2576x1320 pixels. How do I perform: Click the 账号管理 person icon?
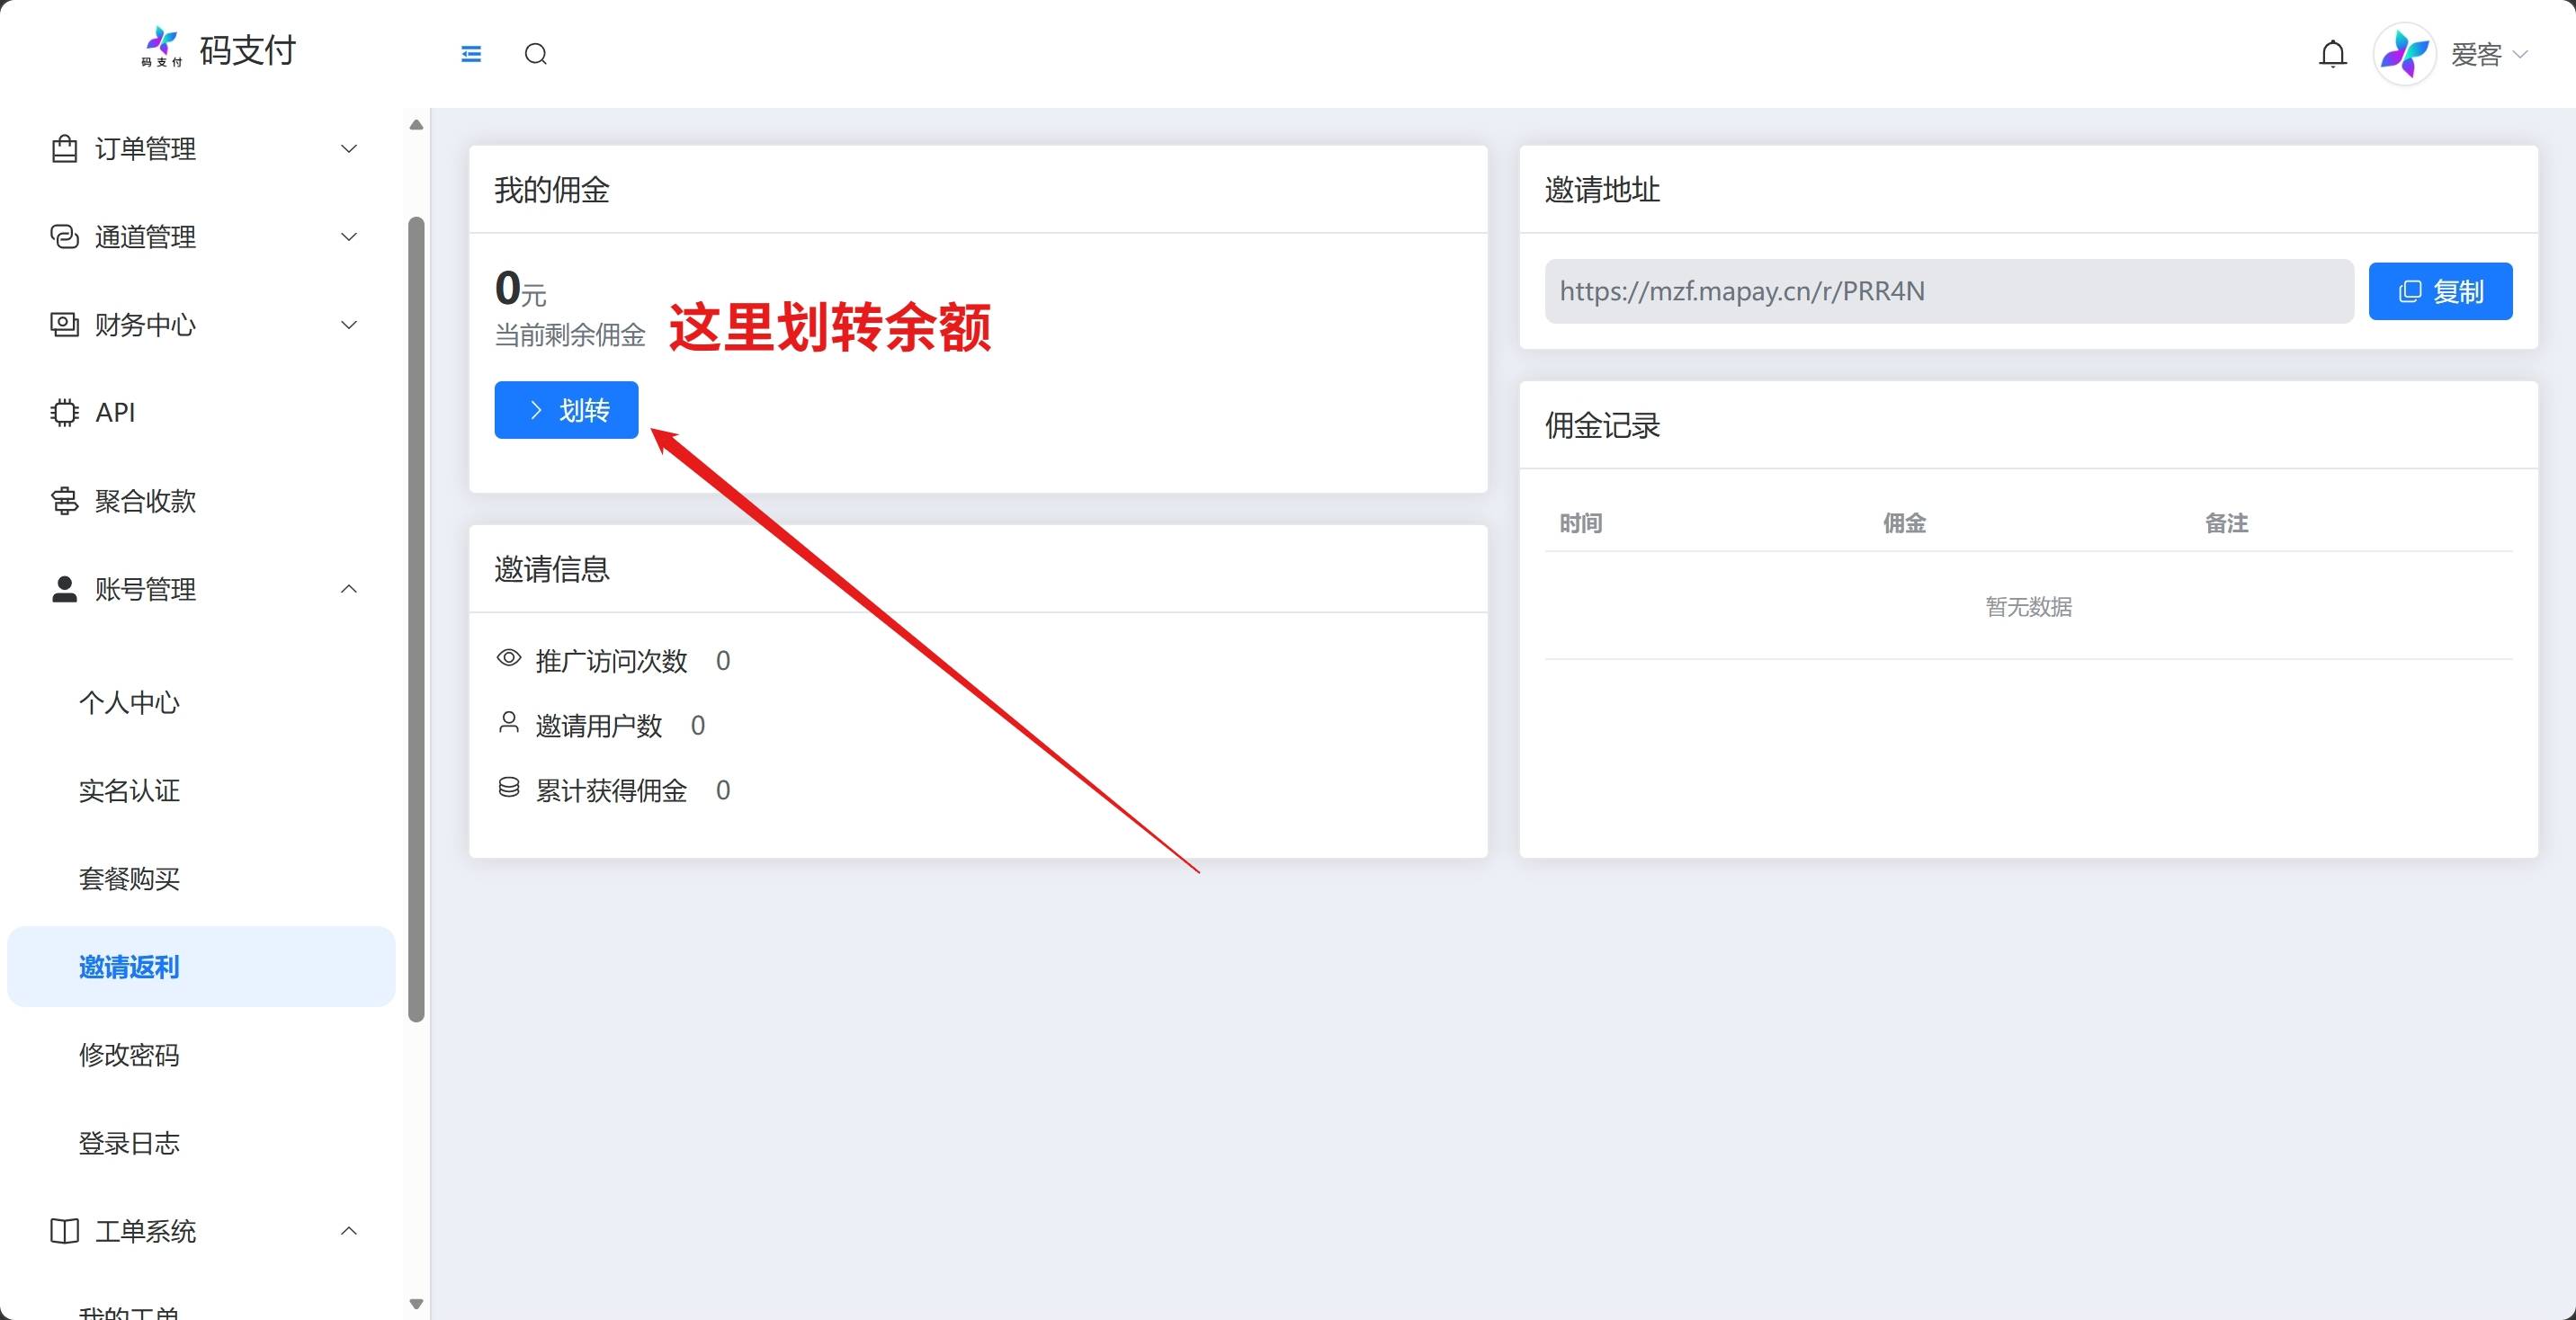coord(64,589)
